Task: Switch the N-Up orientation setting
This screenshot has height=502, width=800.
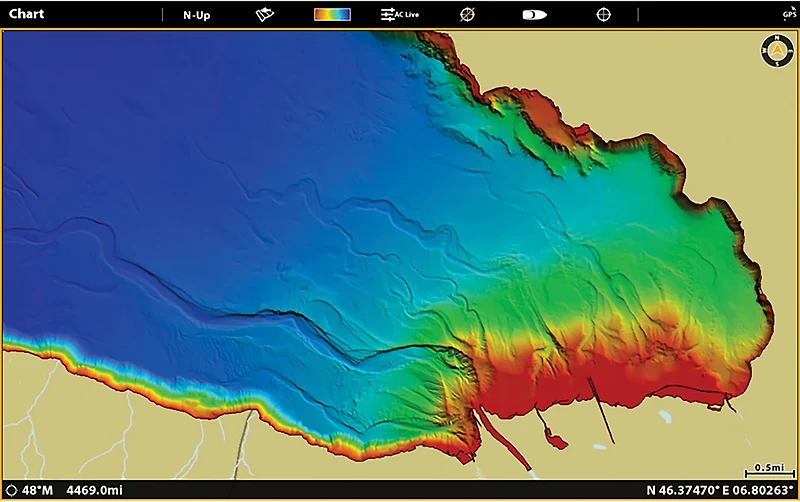Action: [196, 15]
